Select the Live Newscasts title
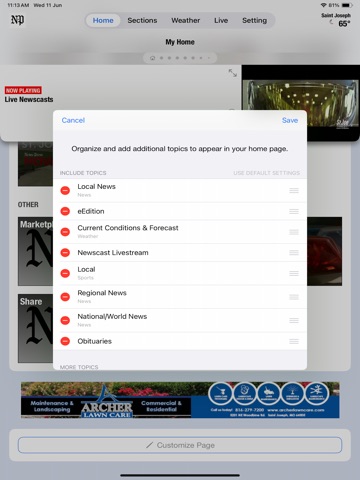The height and width of the screenshot is (480, 360). click(29, 99)
